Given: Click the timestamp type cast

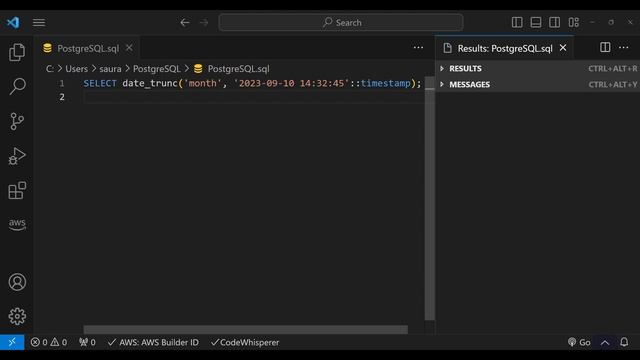Looking at the screenshot, I should point(385,83).
